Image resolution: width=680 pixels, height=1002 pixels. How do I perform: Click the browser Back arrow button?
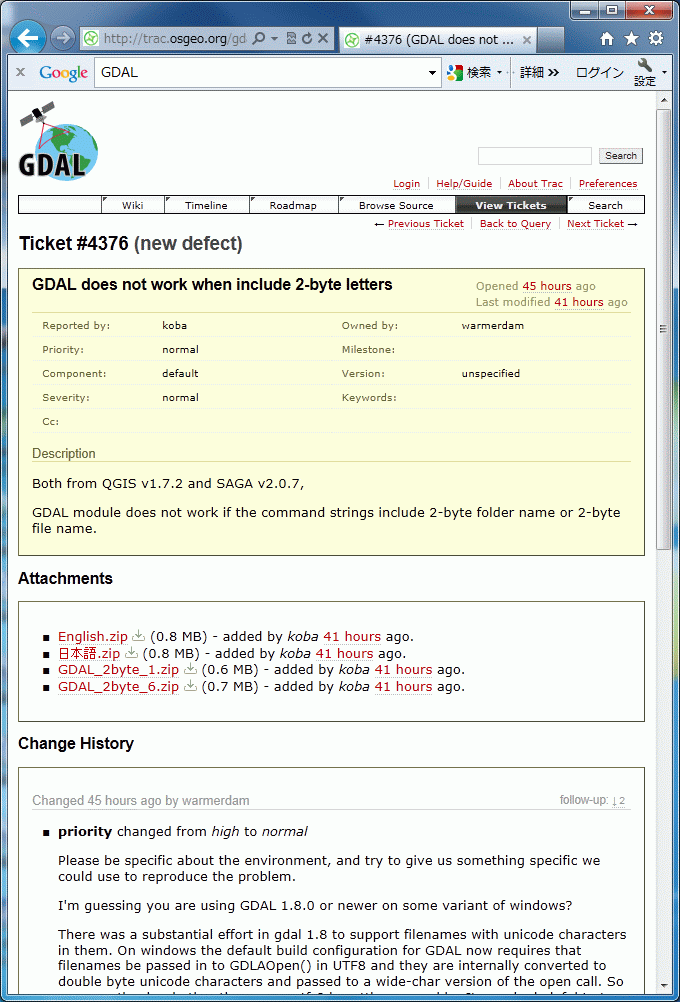[x=27, y=39]
